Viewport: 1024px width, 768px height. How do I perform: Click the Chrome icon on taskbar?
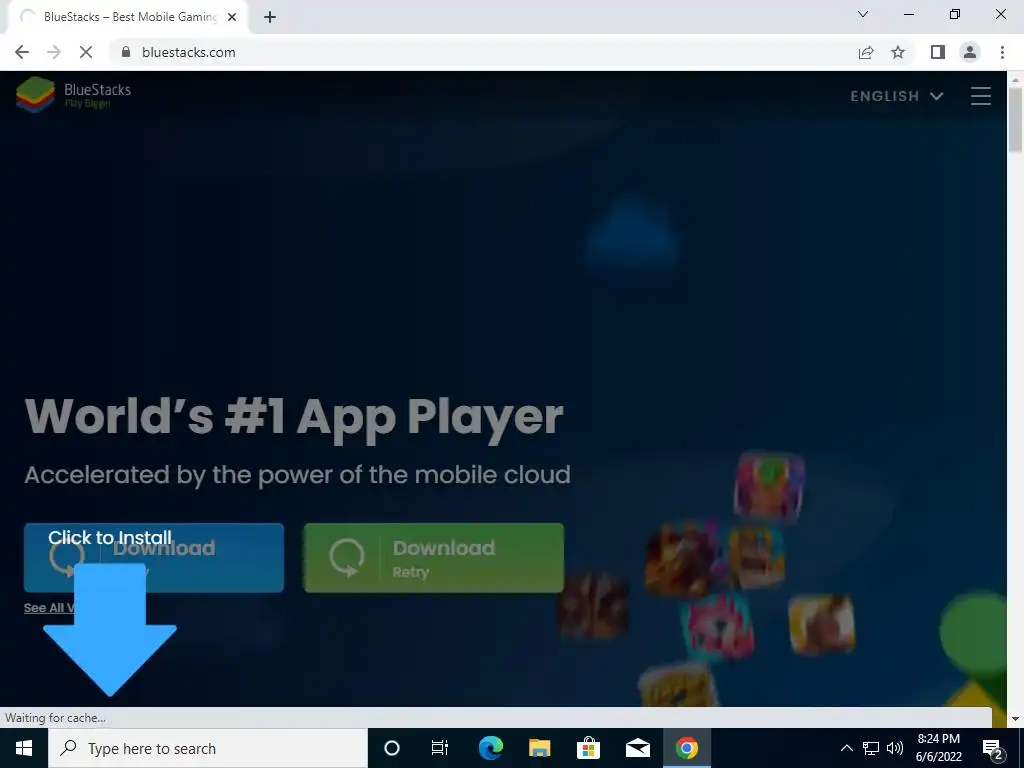click(x=687, y=748)
